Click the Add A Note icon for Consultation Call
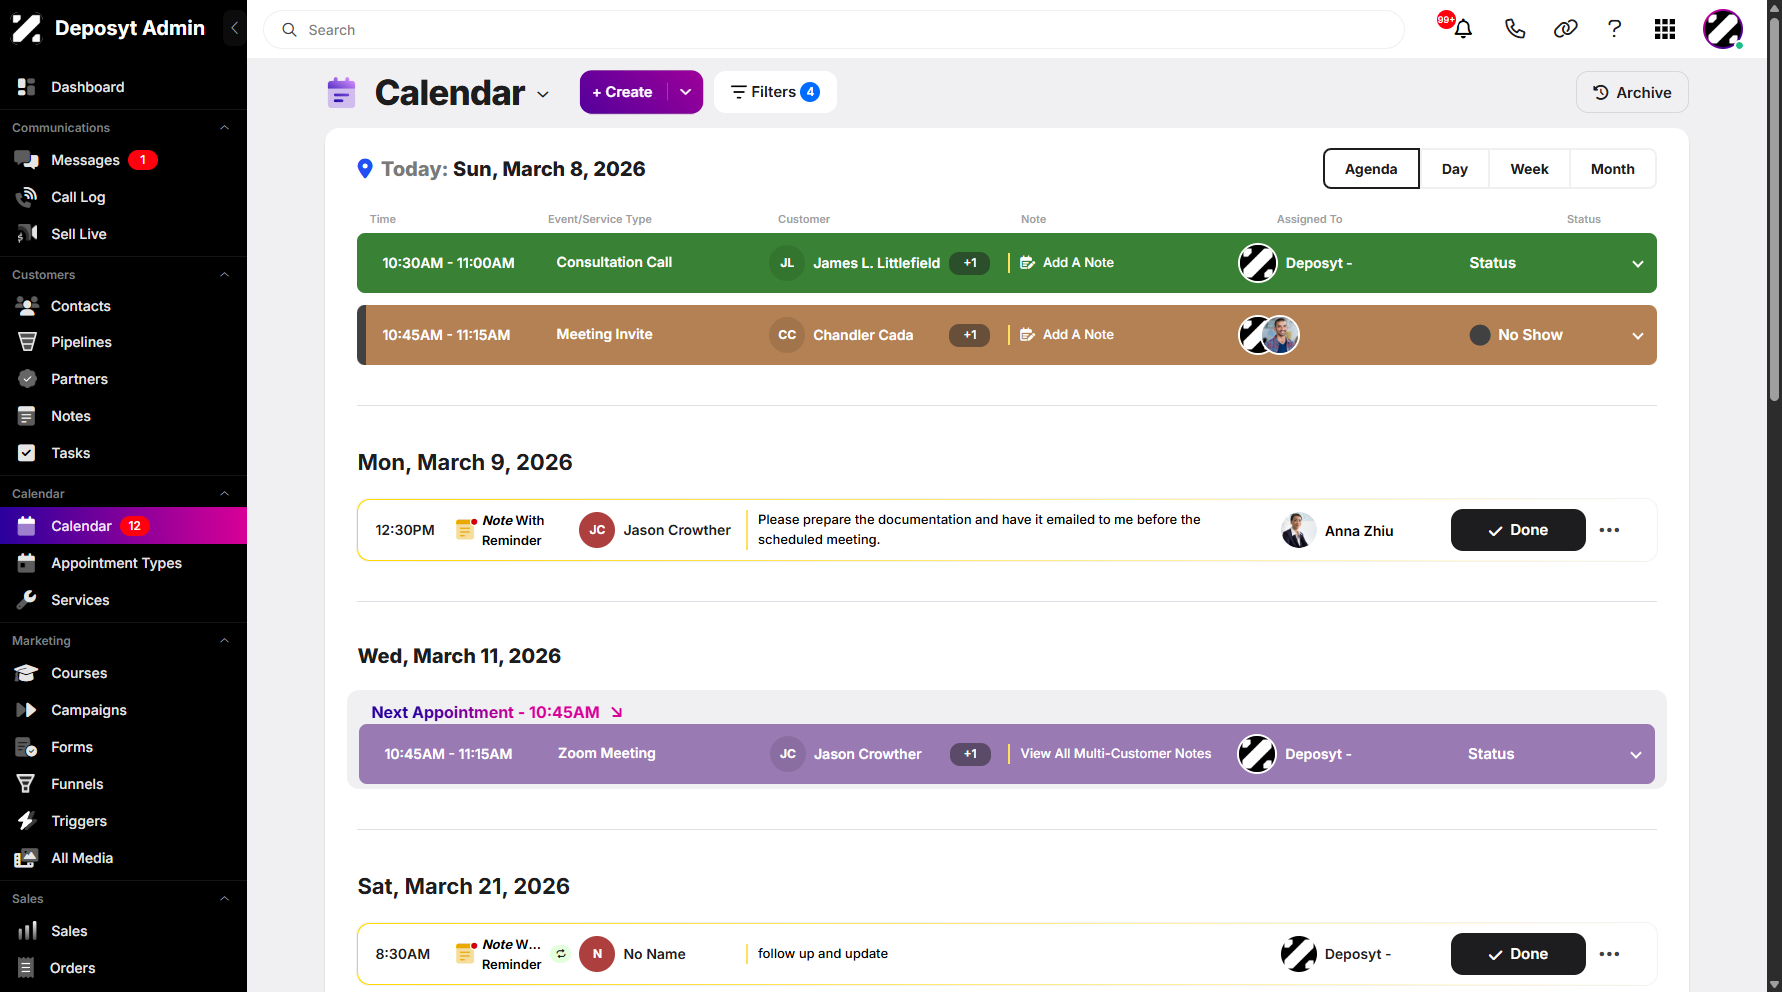1782x992 pixels. pos(1027,263)
